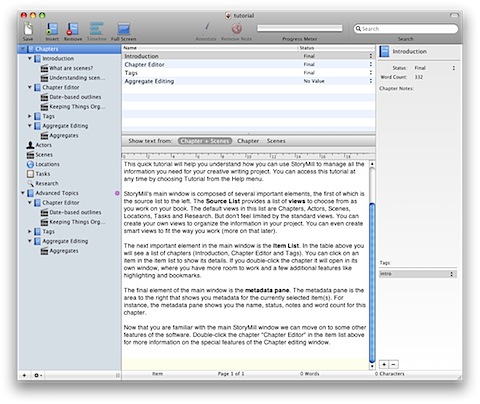This screenshot has width=480, height=404.
Task: Select Tags row in item list
Action: click(248, 73)
